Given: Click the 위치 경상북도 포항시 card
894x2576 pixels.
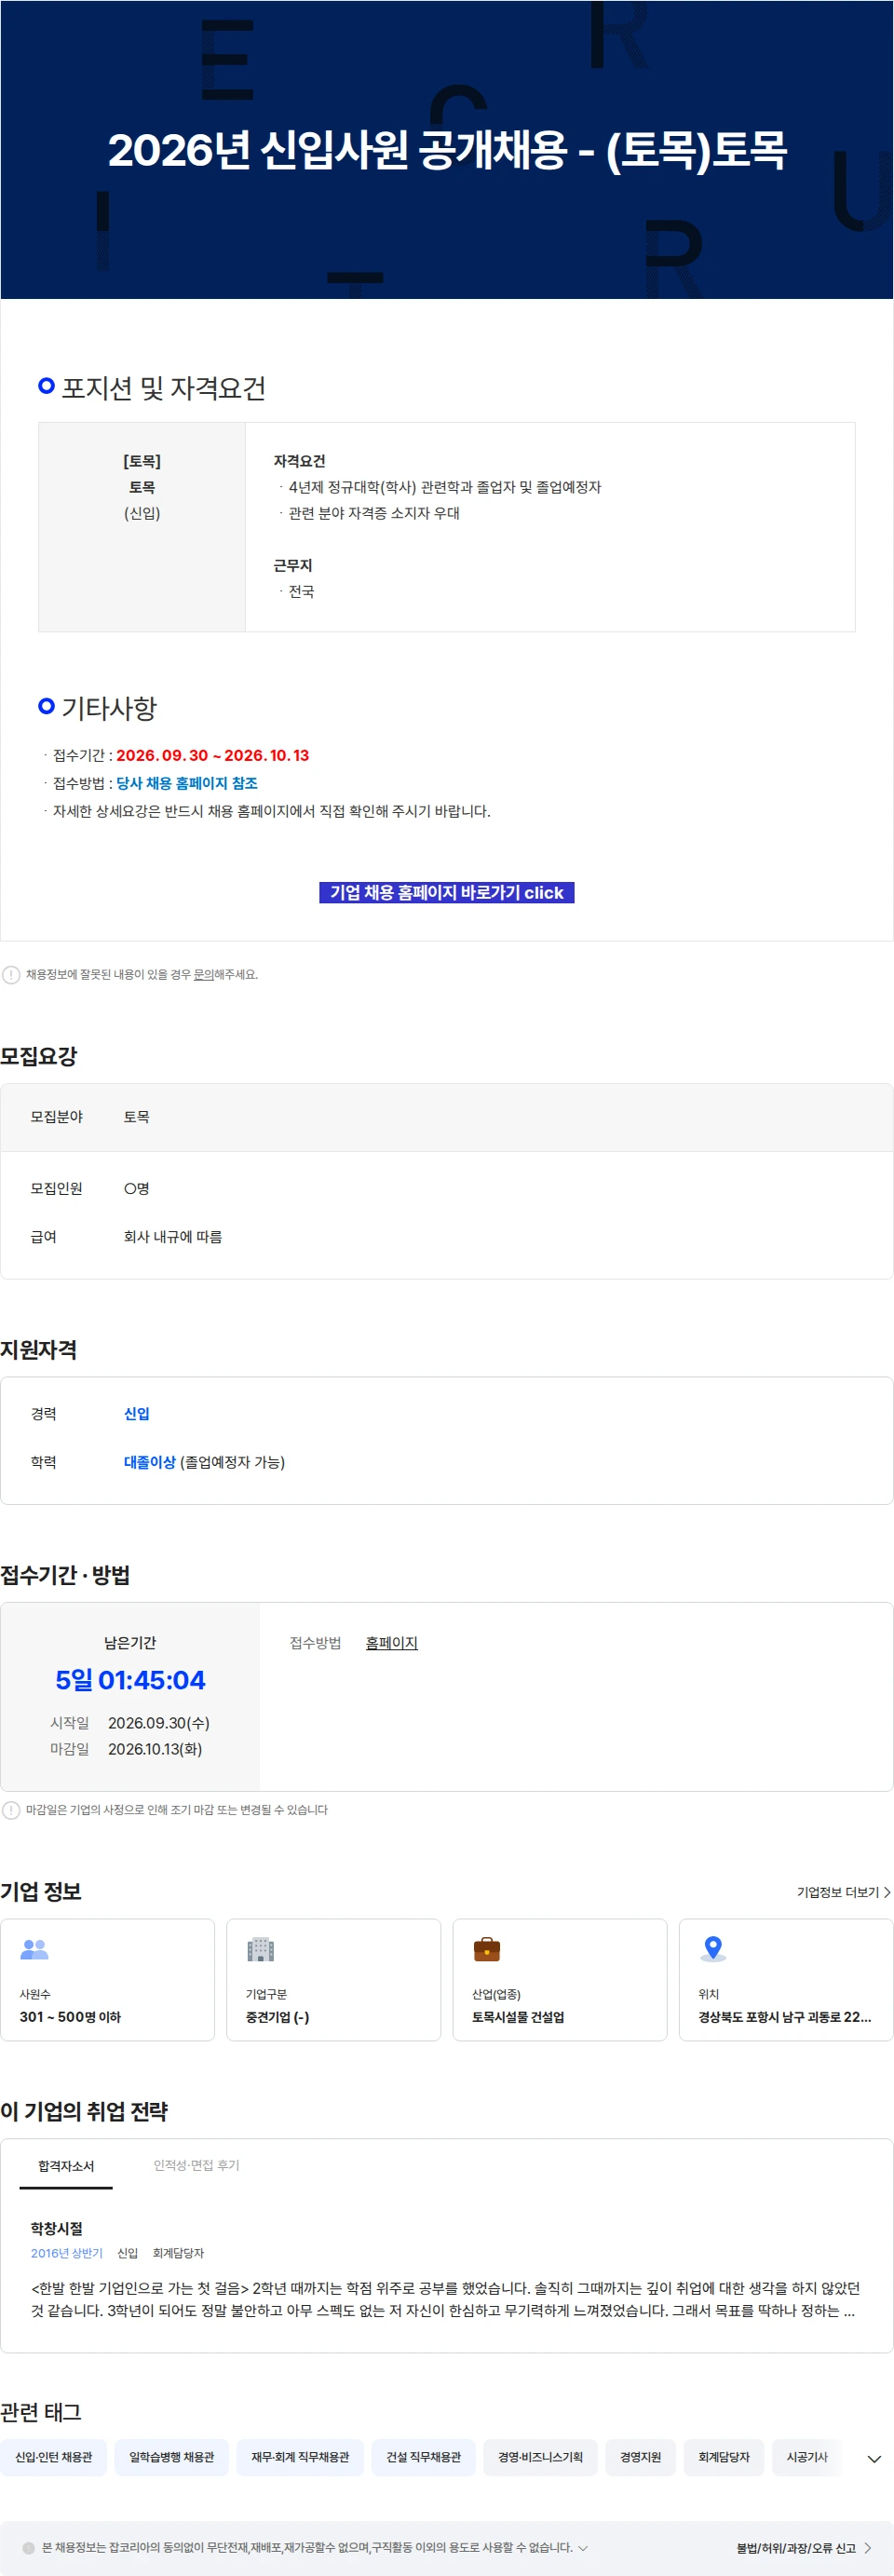Looking at the screenshot, I should [786, 1979].
